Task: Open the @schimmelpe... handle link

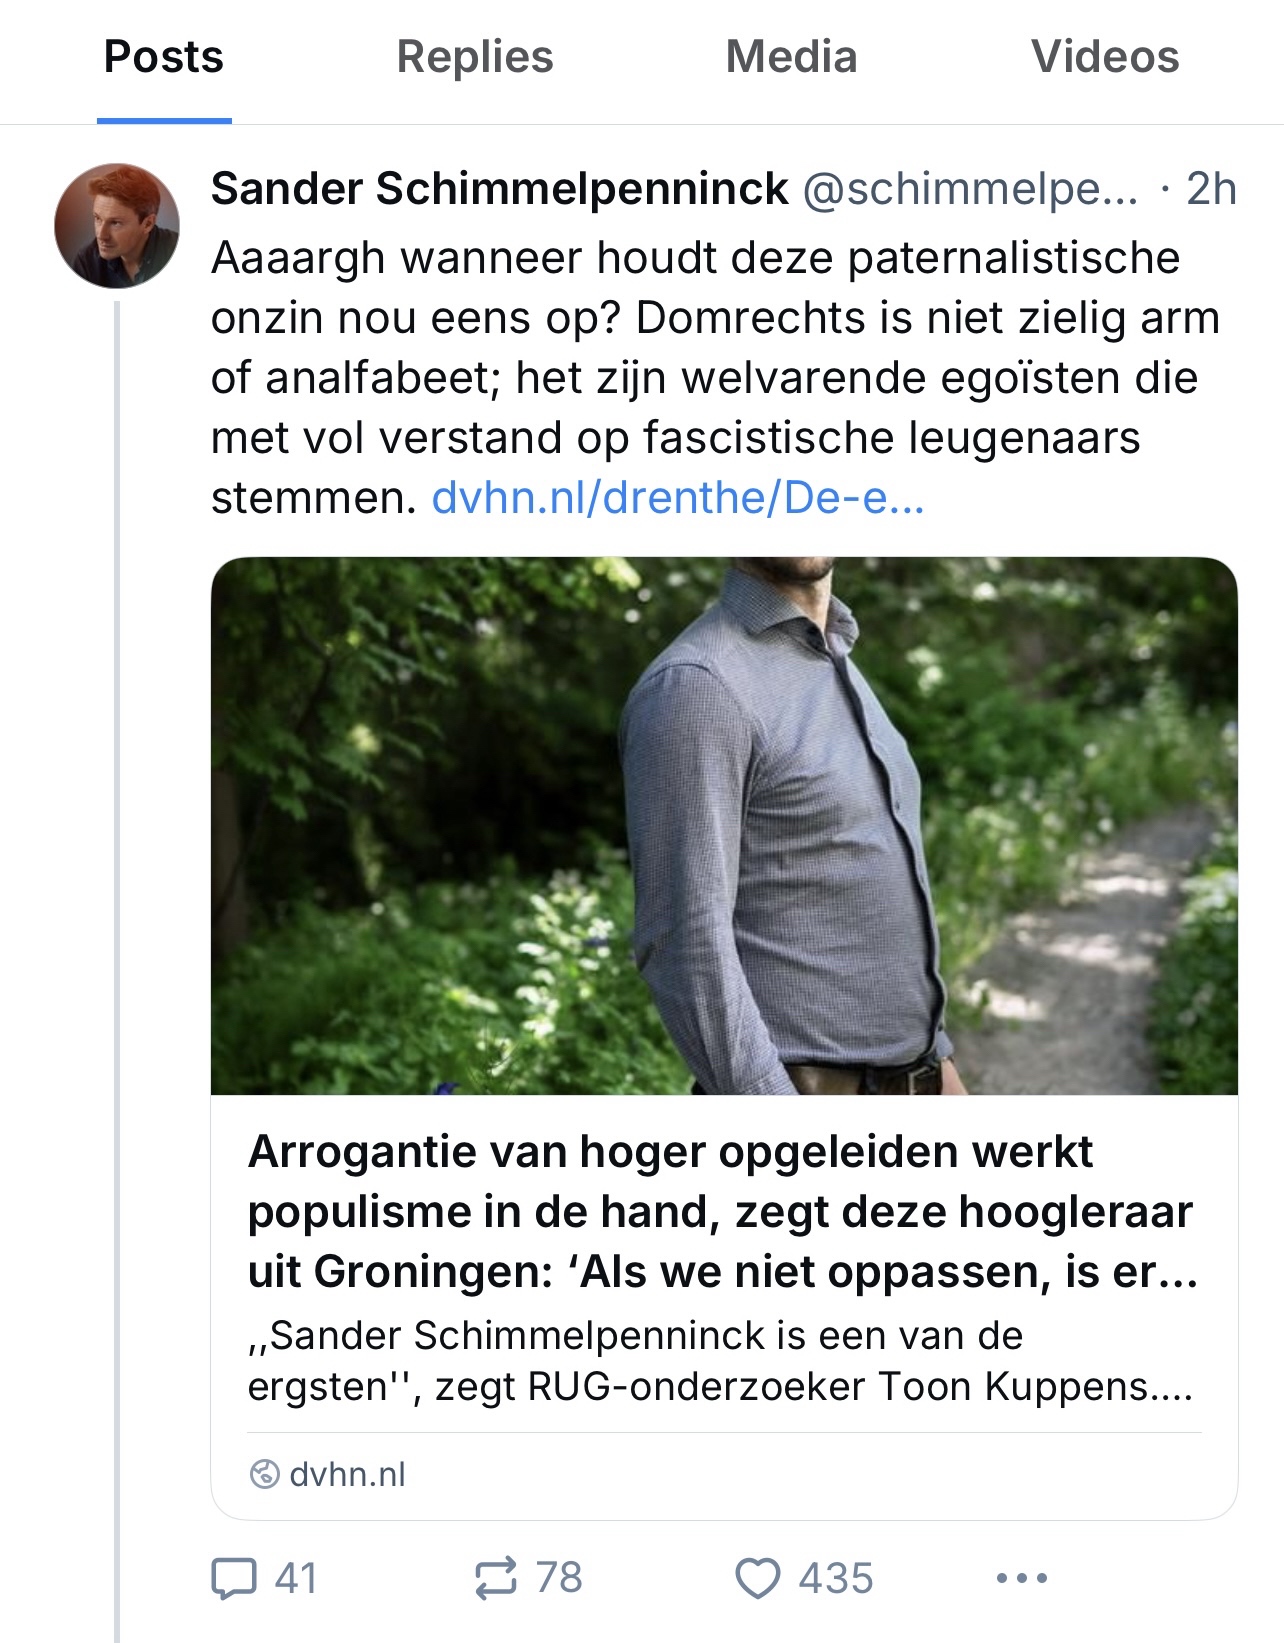Action: (970, 189)
